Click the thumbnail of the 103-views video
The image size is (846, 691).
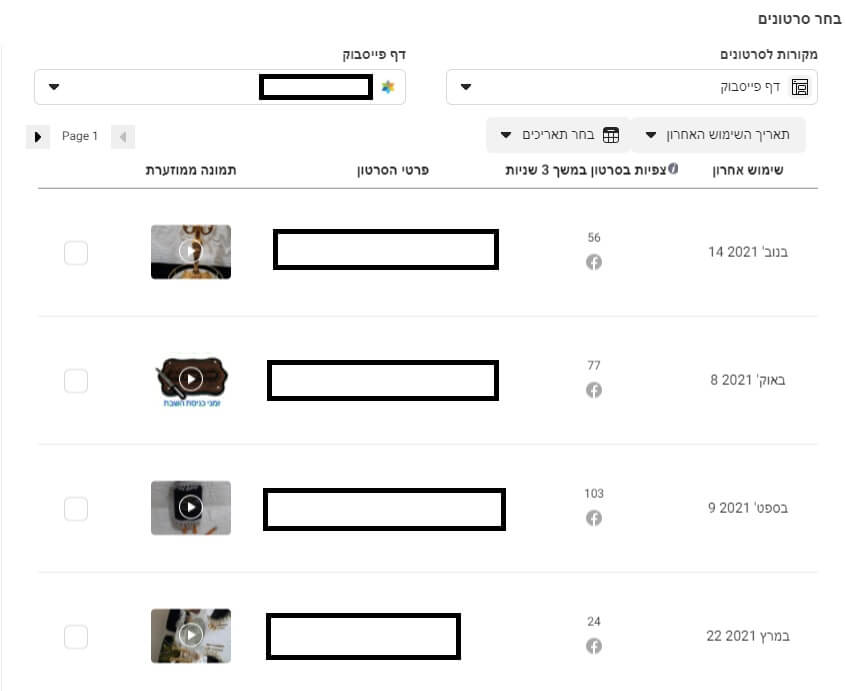point(191,508)
